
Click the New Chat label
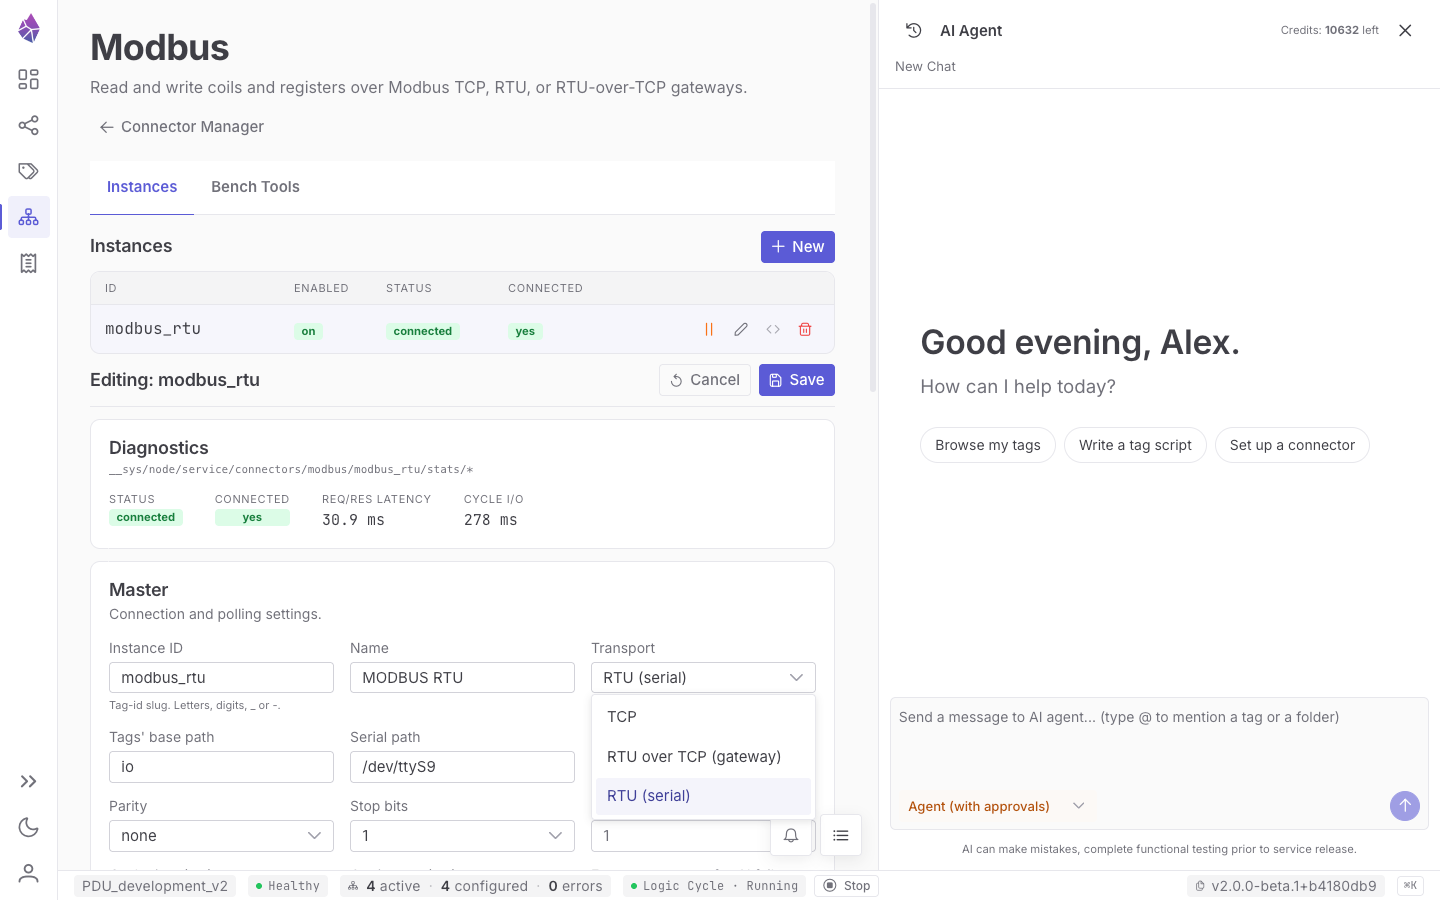coord(925,67)
